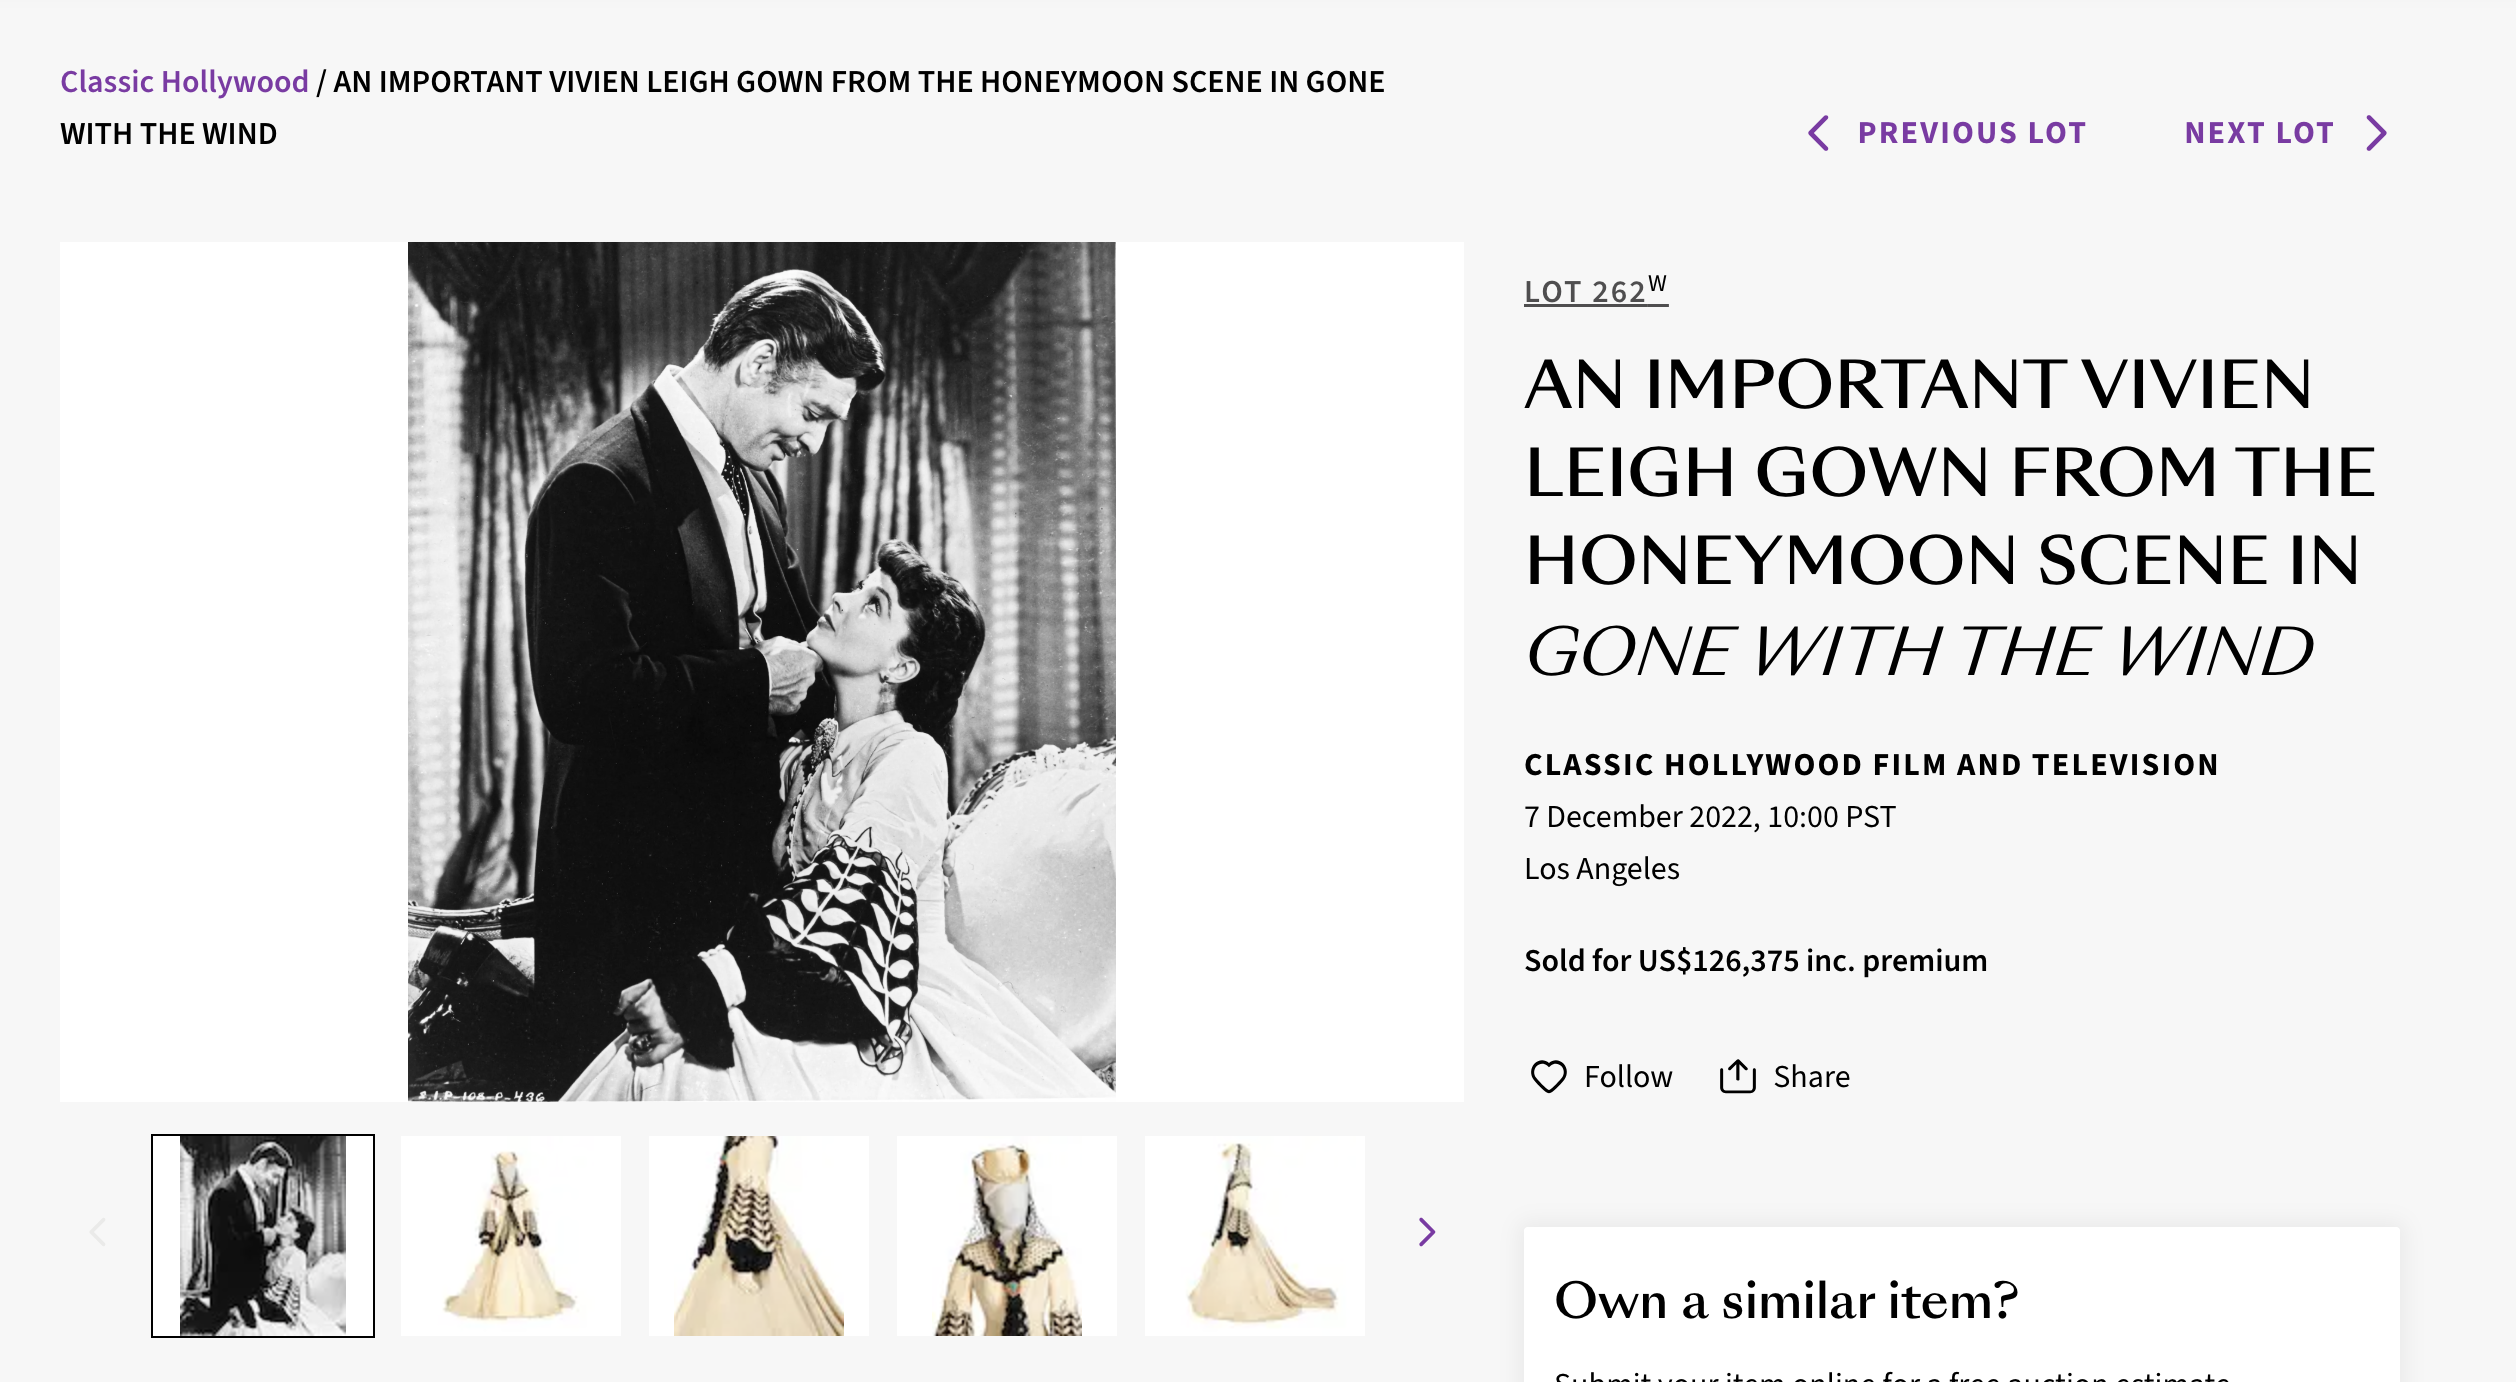Click the left chevron beside Previous Lot
Screen dimensions: 2516x1382
1819,133
